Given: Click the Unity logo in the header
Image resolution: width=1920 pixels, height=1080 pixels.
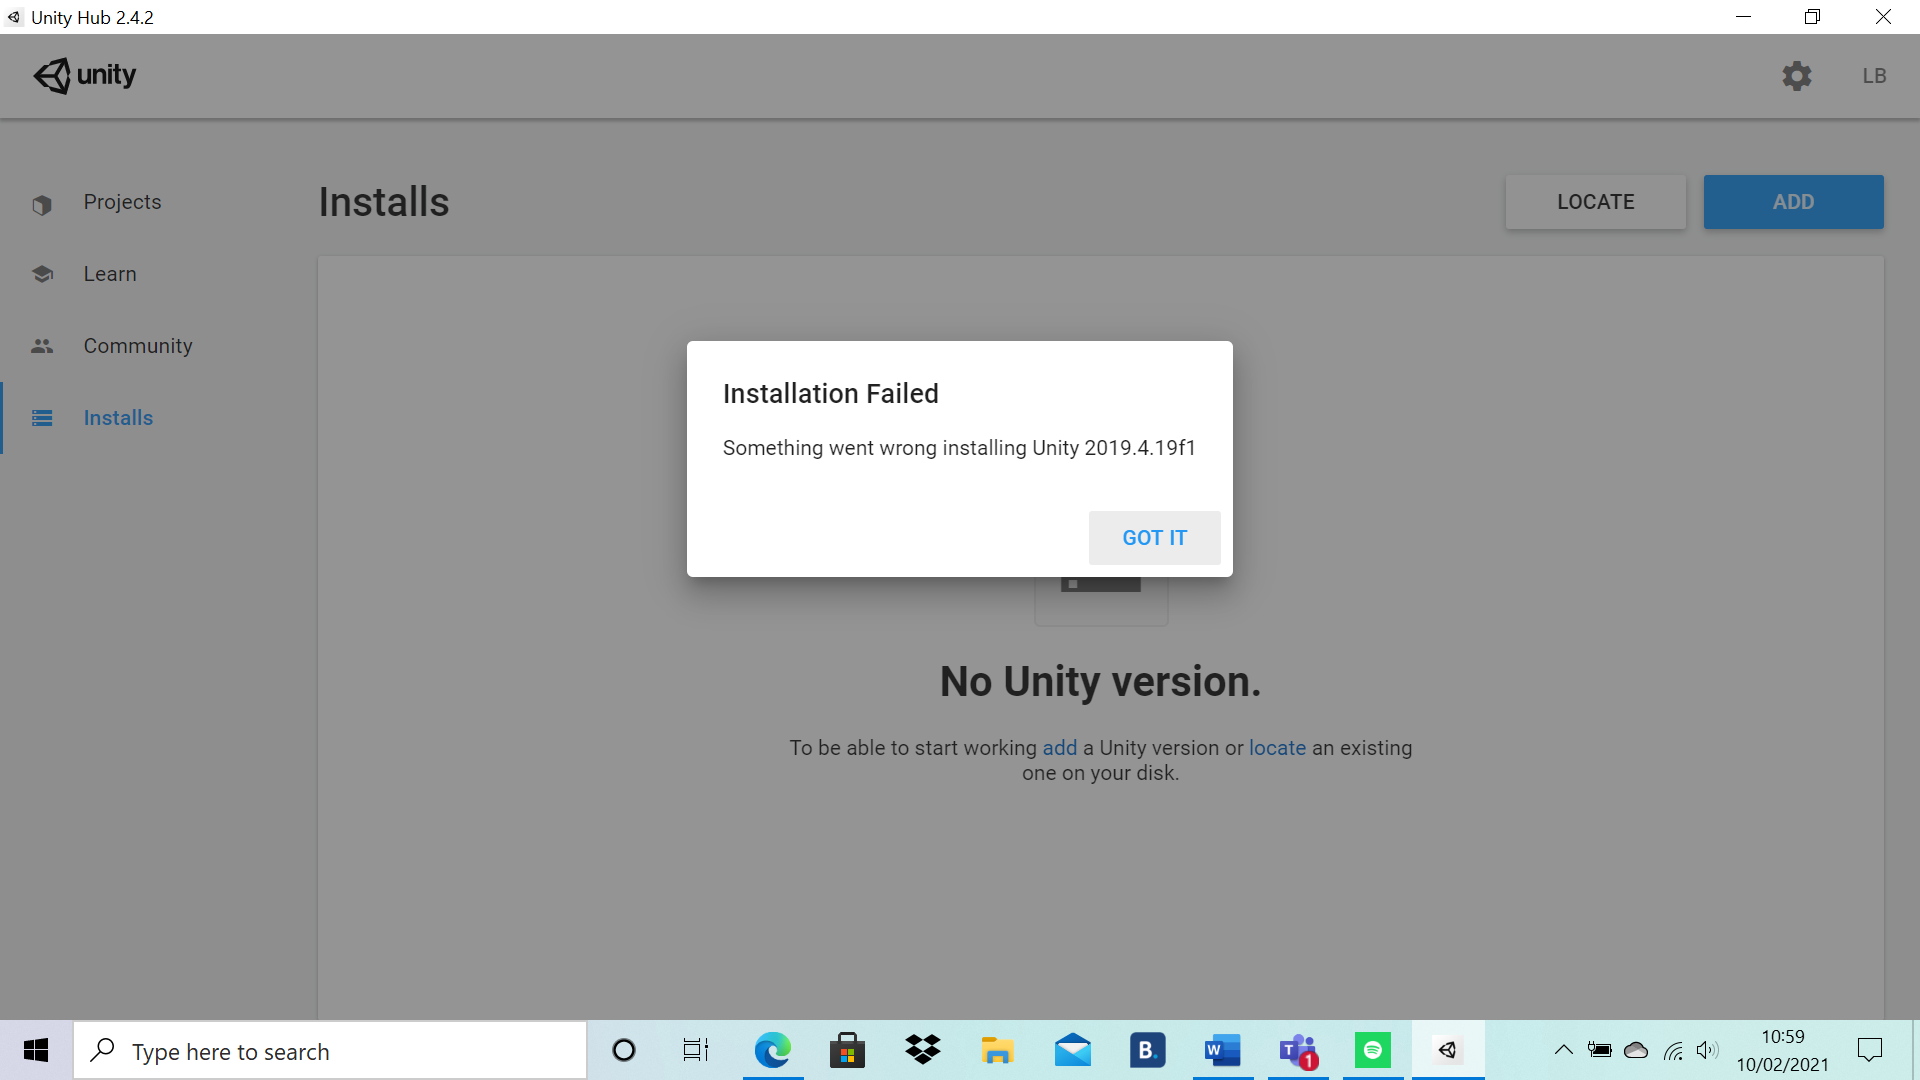Looking at the screenshot, I should [83, 75].
